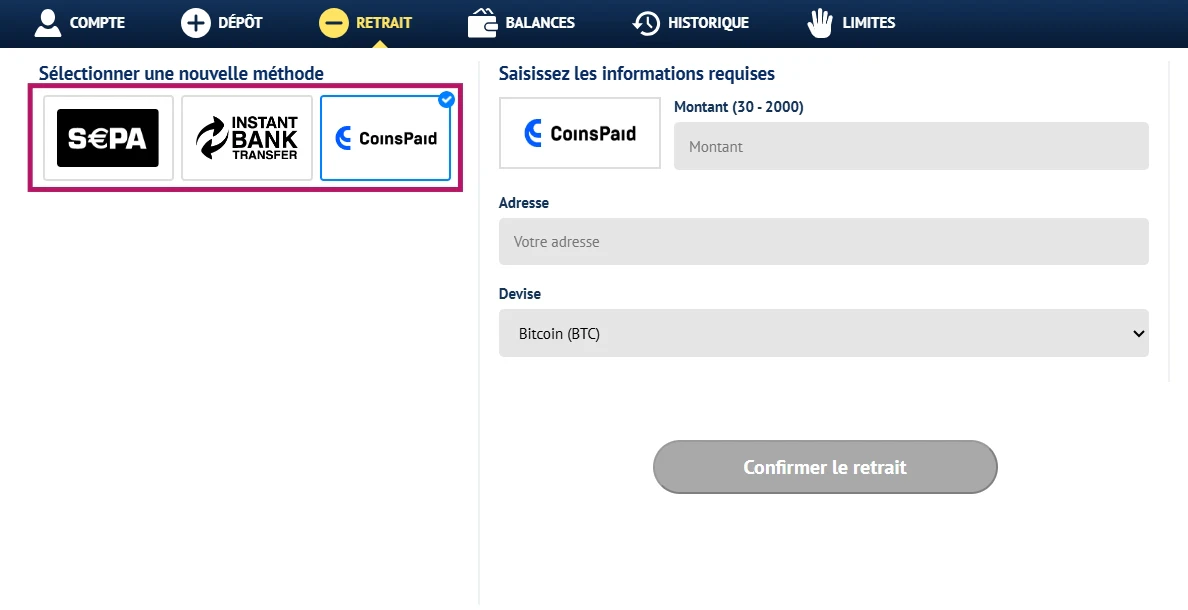Image resolution: width=1188 pixels, height=610 pixels.
Task: Click the Balances wallet icon
Action: (483, 23)
